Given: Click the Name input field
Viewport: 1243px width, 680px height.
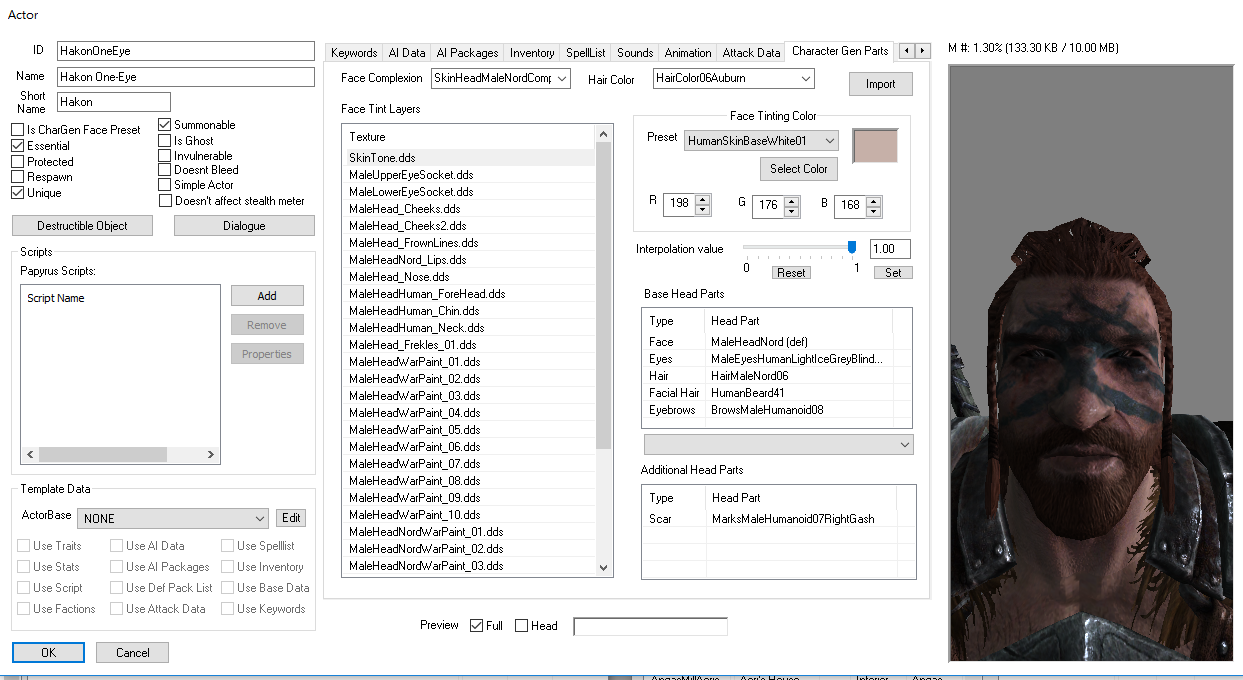Looking at the screenshot, I should [185, 77].
